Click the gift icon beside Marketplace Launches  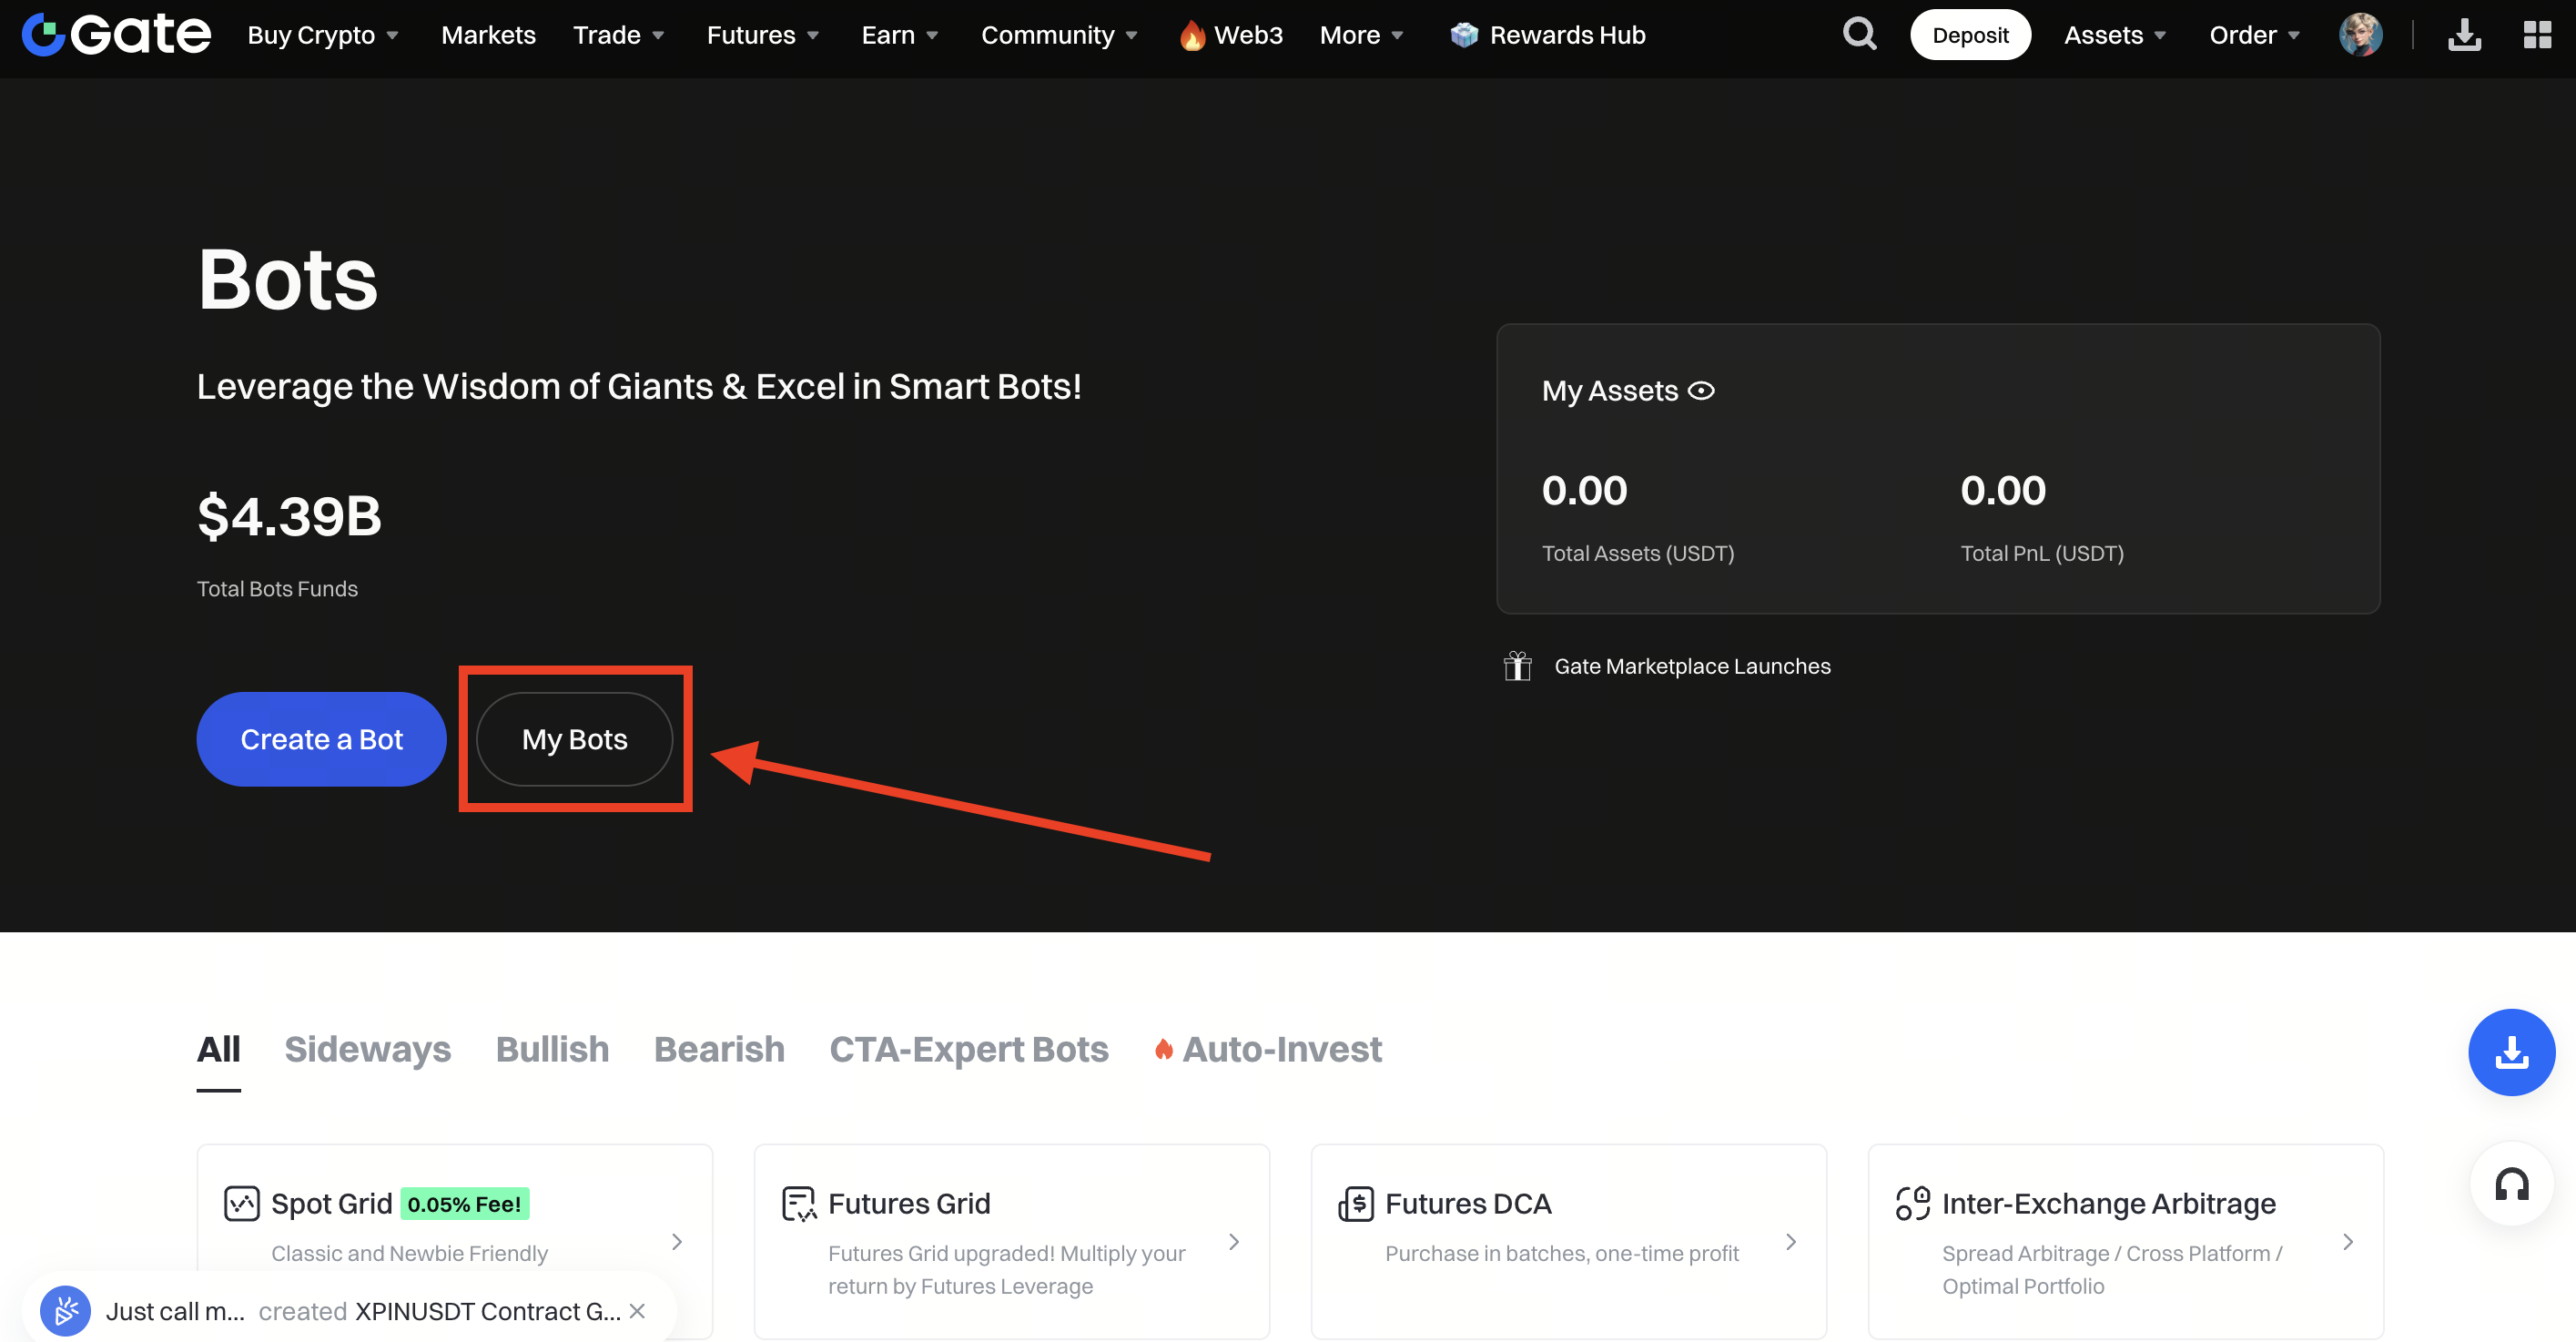pyautogui.click(x=1517, y=666)
